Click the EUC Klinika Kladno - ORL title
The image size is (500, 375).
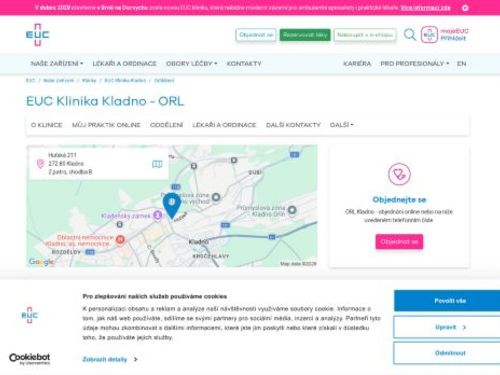click(105, 101)
